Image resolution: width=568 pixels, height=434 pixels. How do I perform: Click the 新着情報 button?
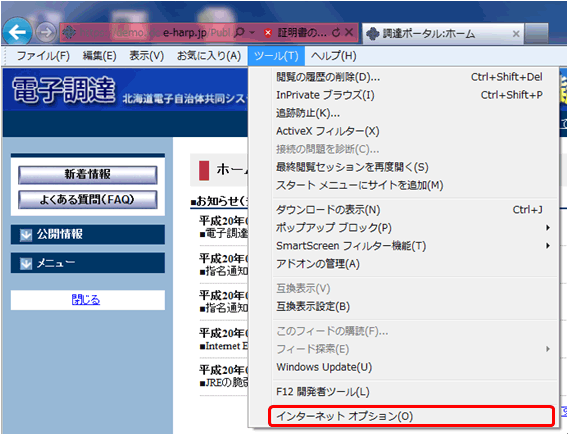[x=88, y=175]
